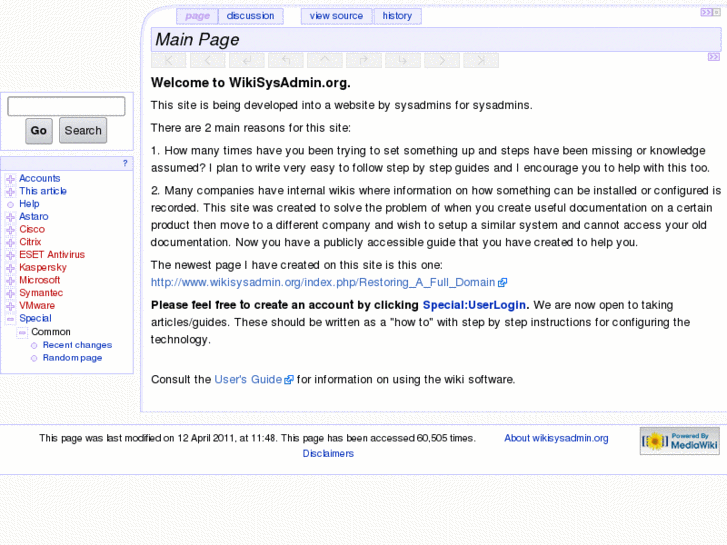Open the Recent changes link
This screenshot has width=727, height=545.
click(x=77, y=345)
